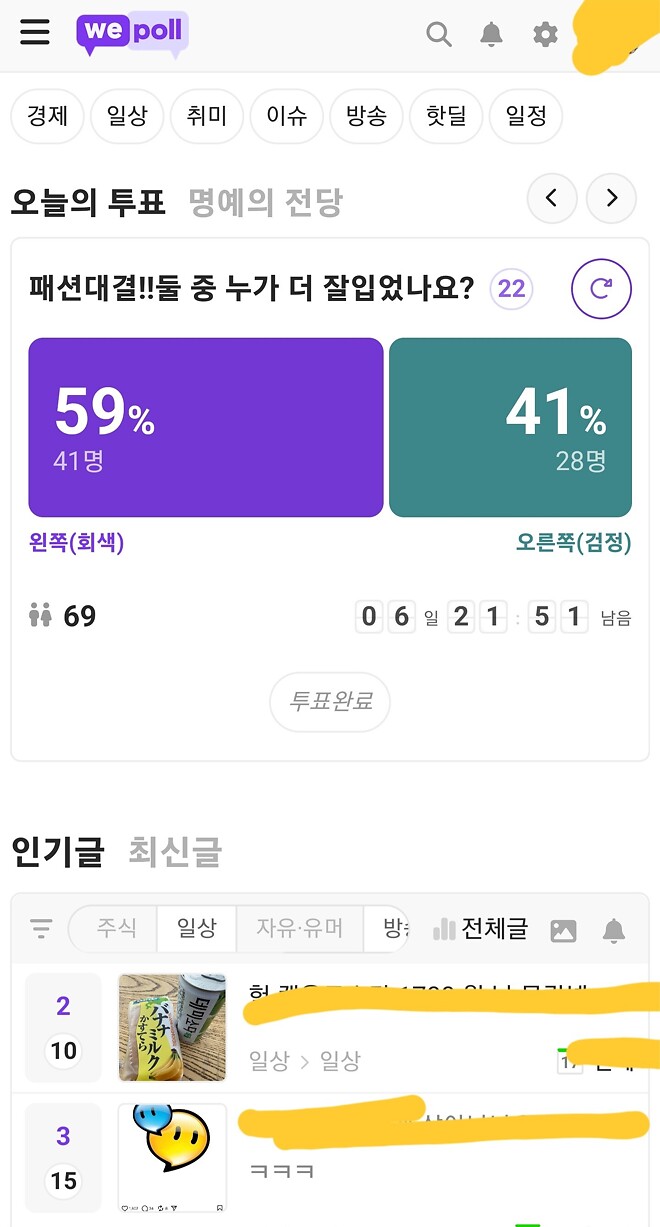Click the bell icon beside 전체글
This screenshot has height=1227, width=660.
click(x=614, y=929)
